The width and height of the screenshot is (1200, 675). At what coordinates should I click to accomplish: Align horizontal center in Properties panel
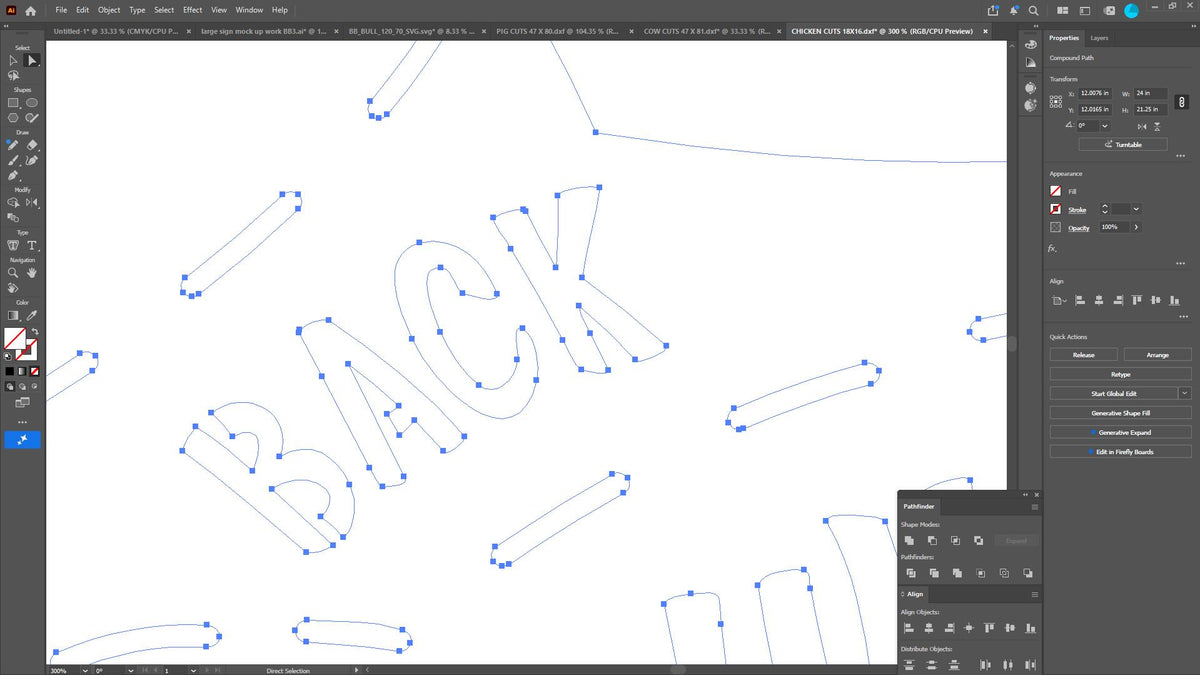pos(1099,300)
